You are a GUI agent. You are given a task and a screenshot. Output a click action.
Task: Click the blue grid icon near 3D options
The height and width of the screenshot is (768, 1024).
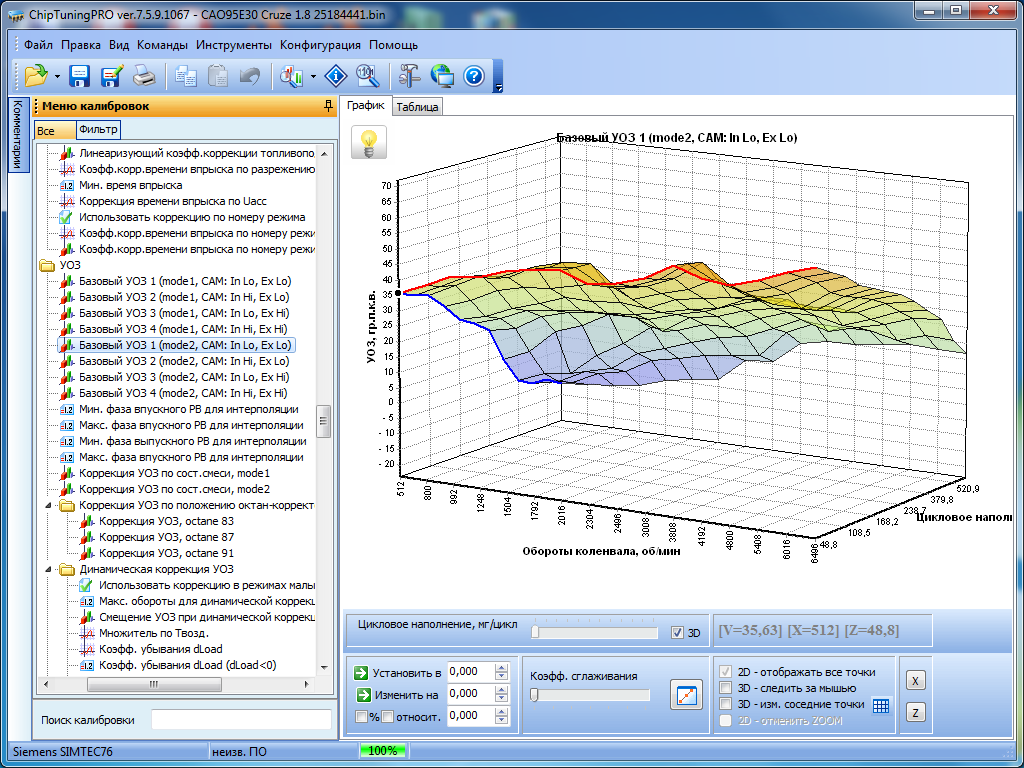point(881,705)
